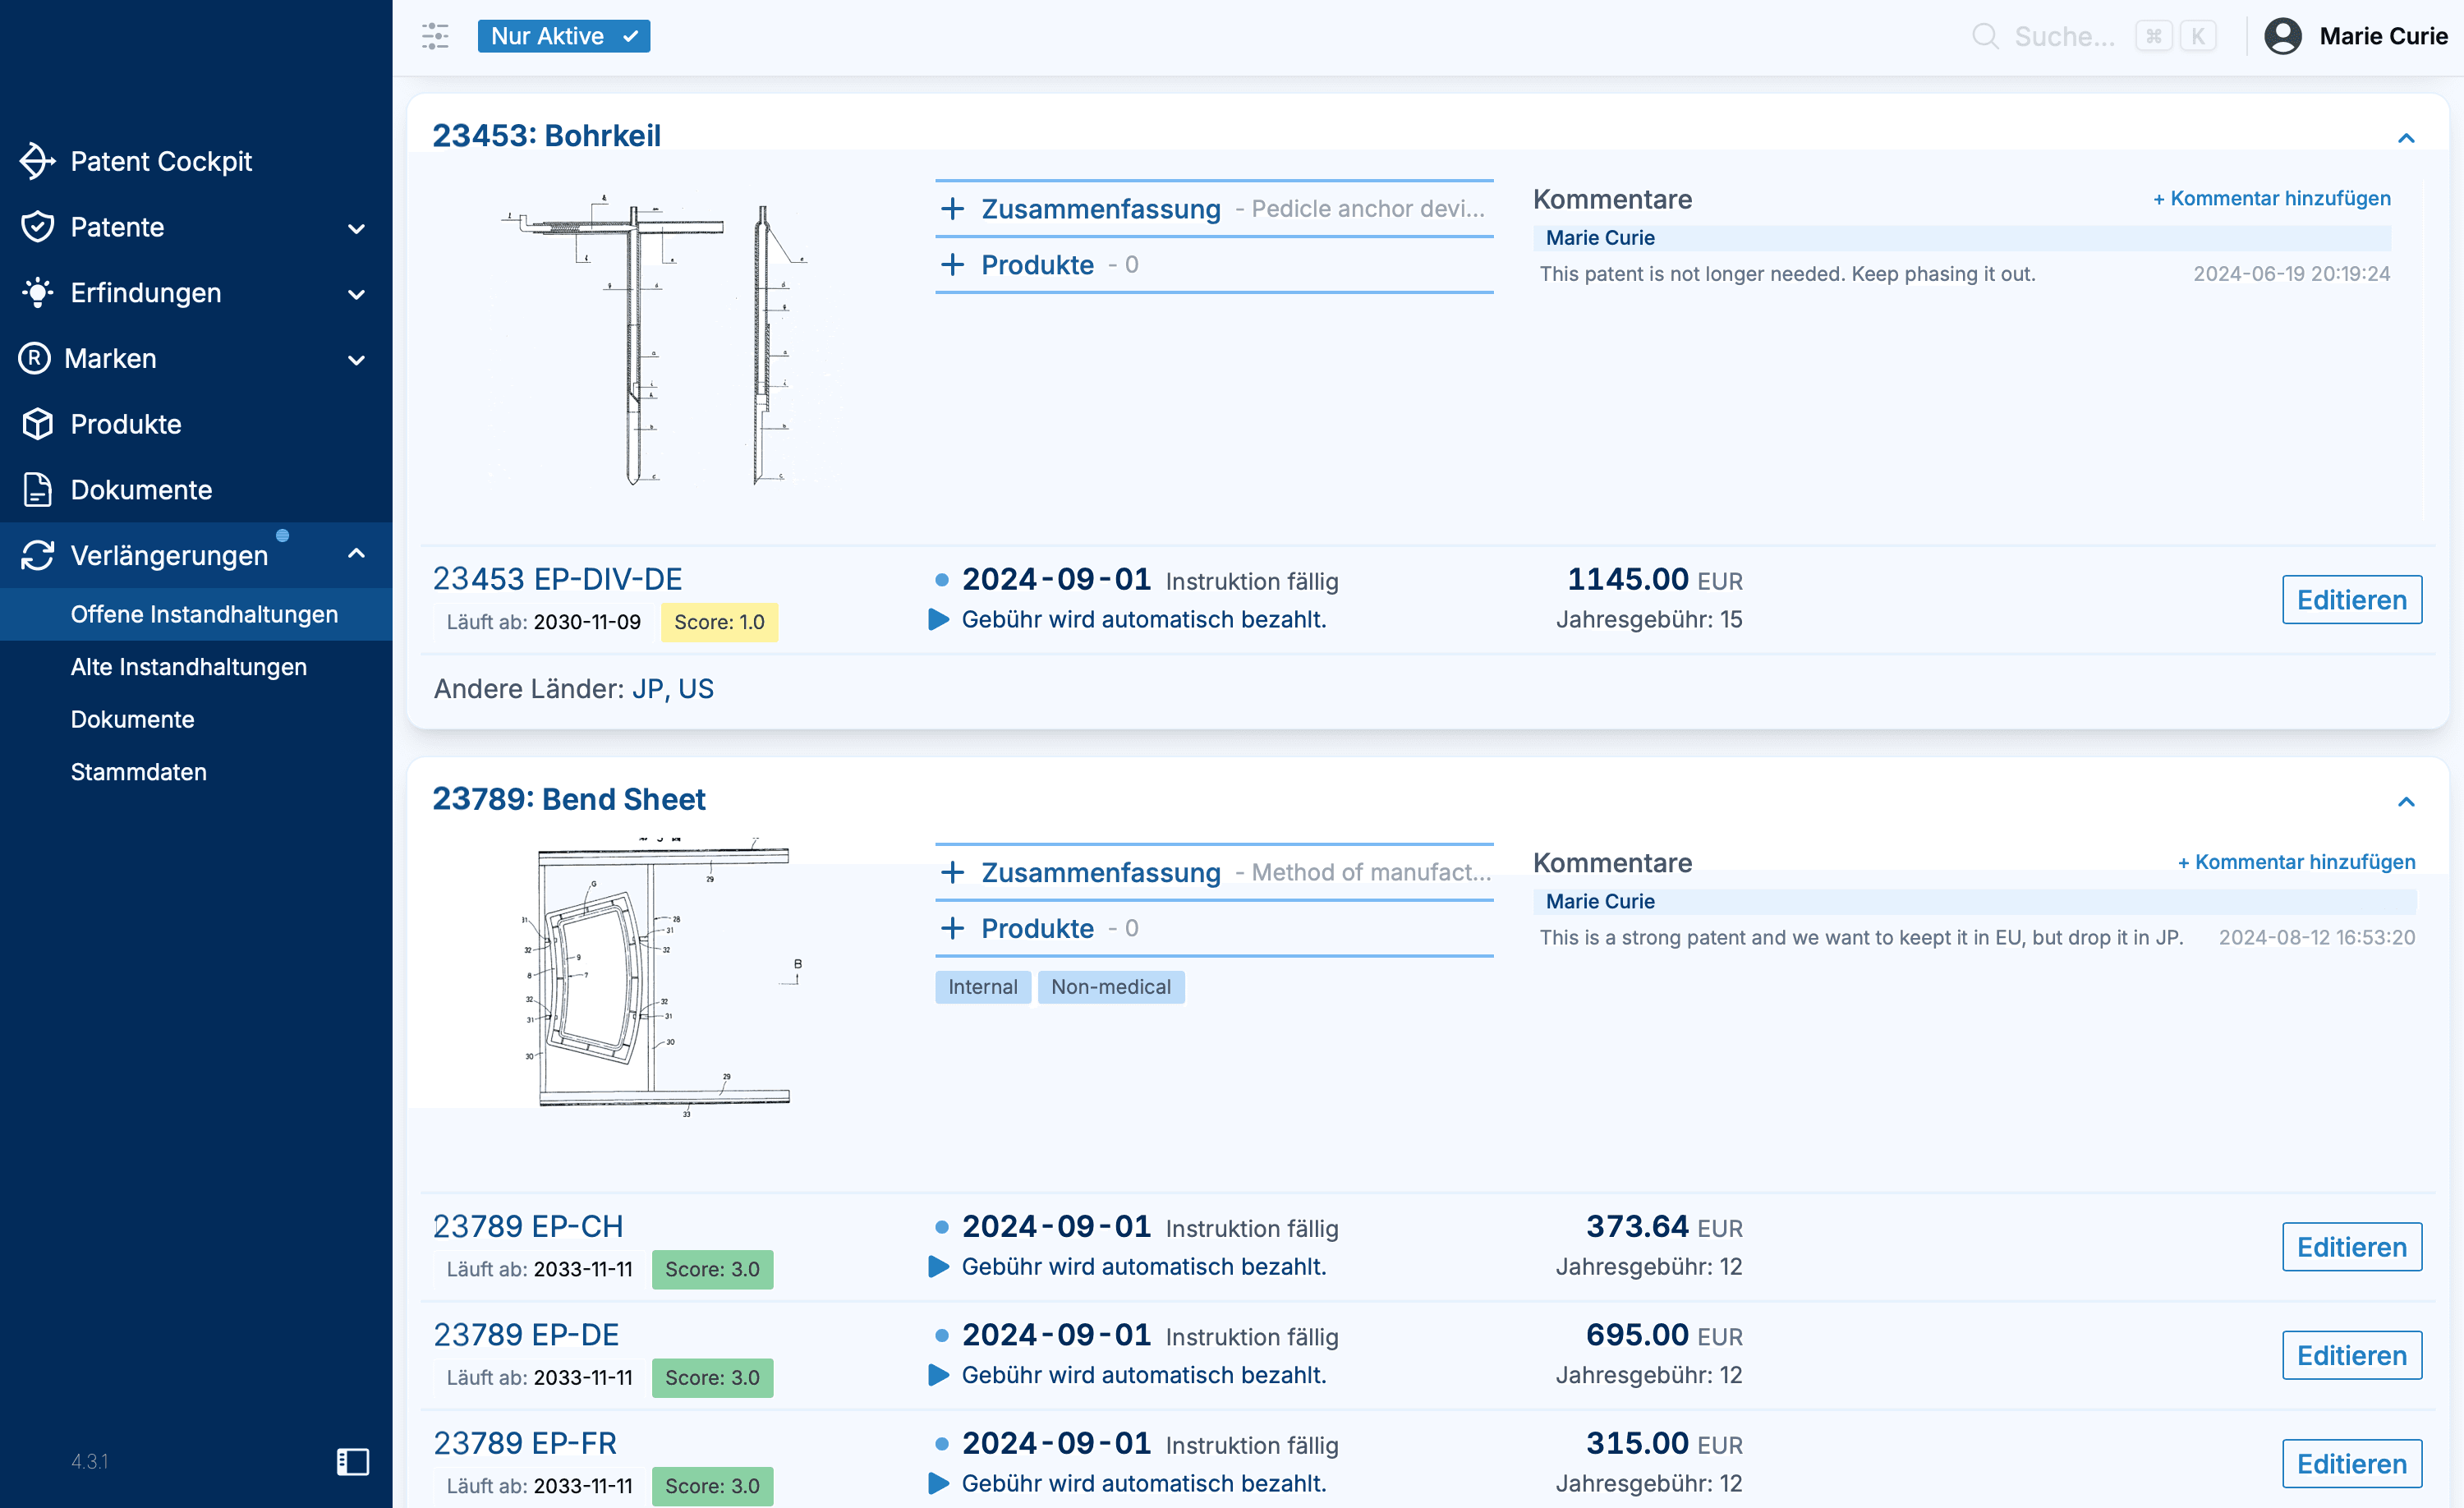This screenshot has width=2464, height=1508.
Task: Open the filter settings sliders icon
Action: [435, 36]
